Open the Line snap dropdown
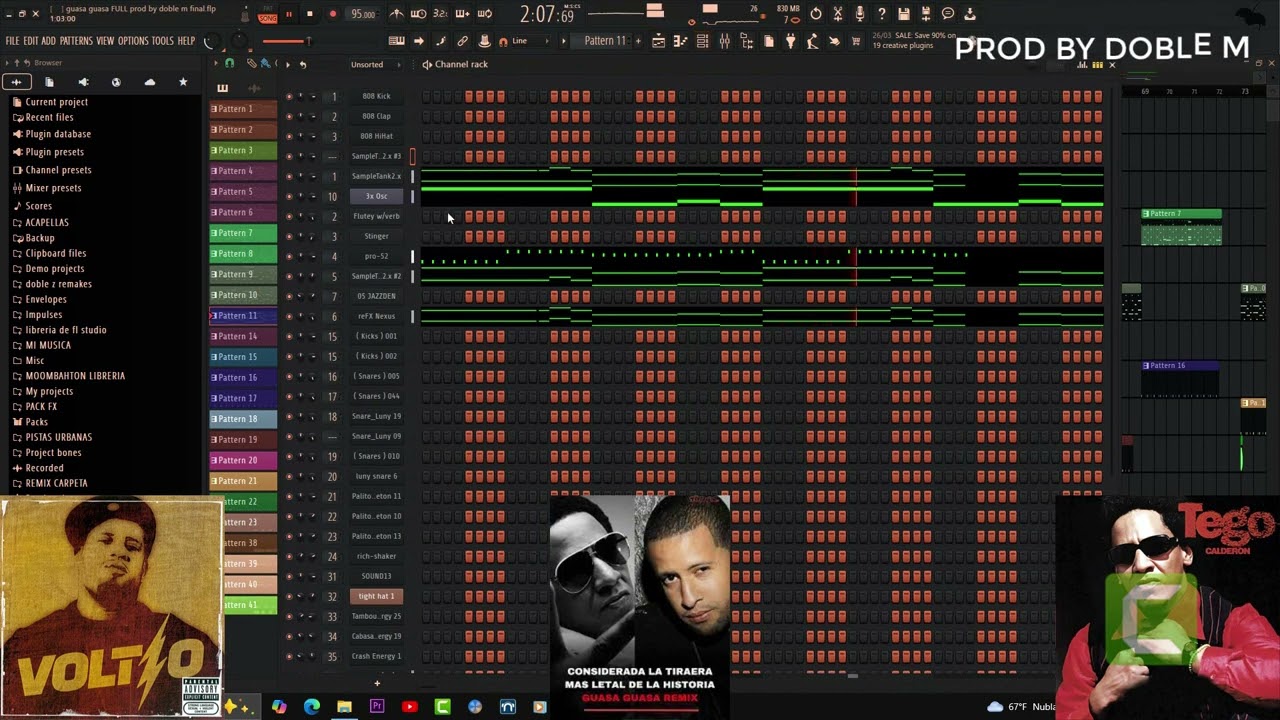 pos(526,41)
